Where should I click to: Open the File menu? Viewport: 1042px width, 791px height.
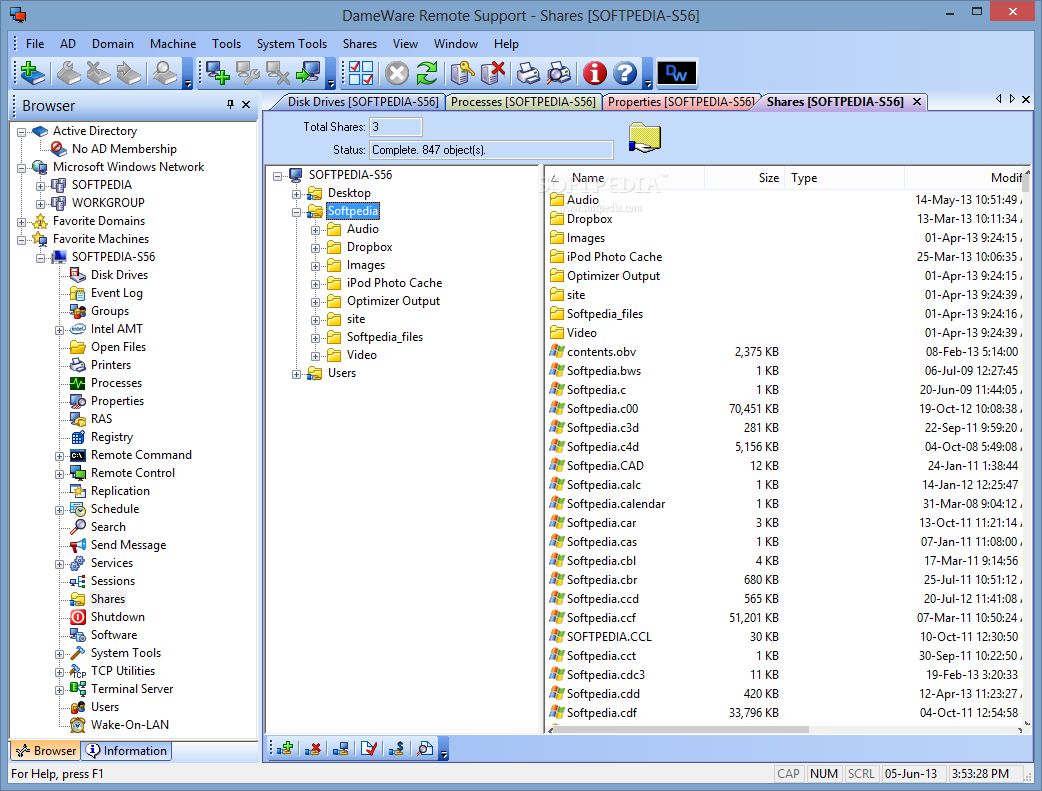click(x=35, y=44)
